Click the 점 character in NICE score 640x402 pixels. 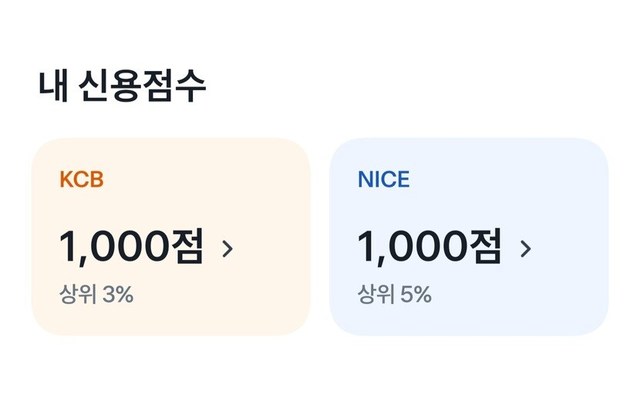point(483,246)
